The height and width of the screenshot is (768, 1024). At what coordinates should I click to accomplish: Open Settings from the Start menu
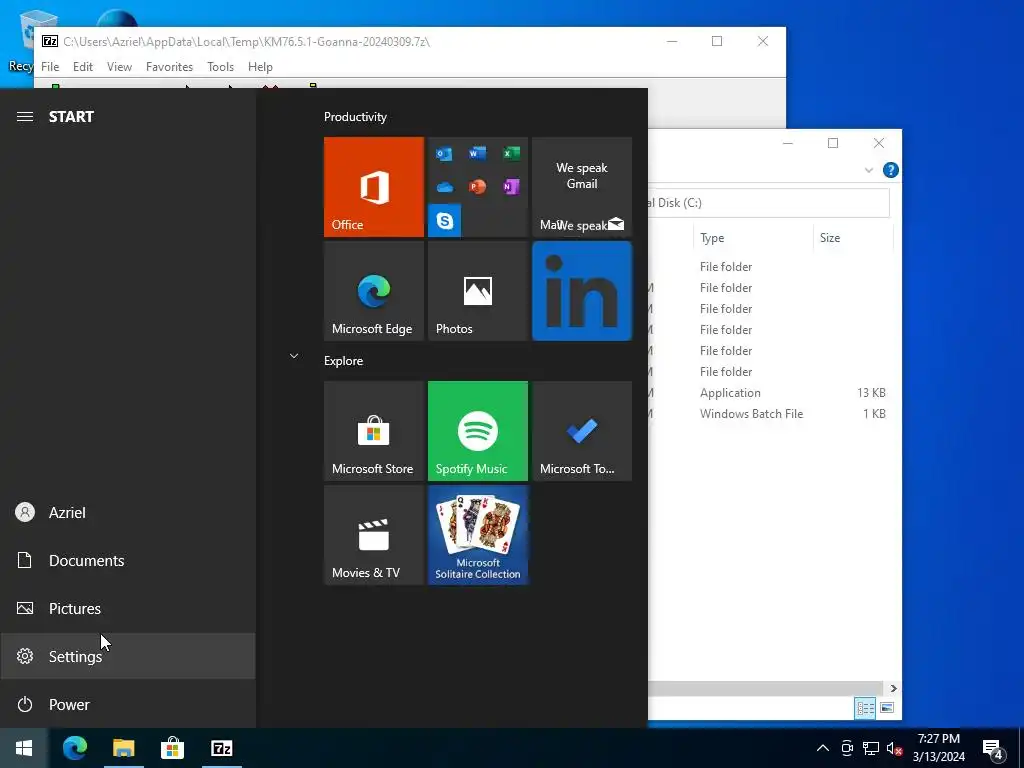[x=127, y=656]
